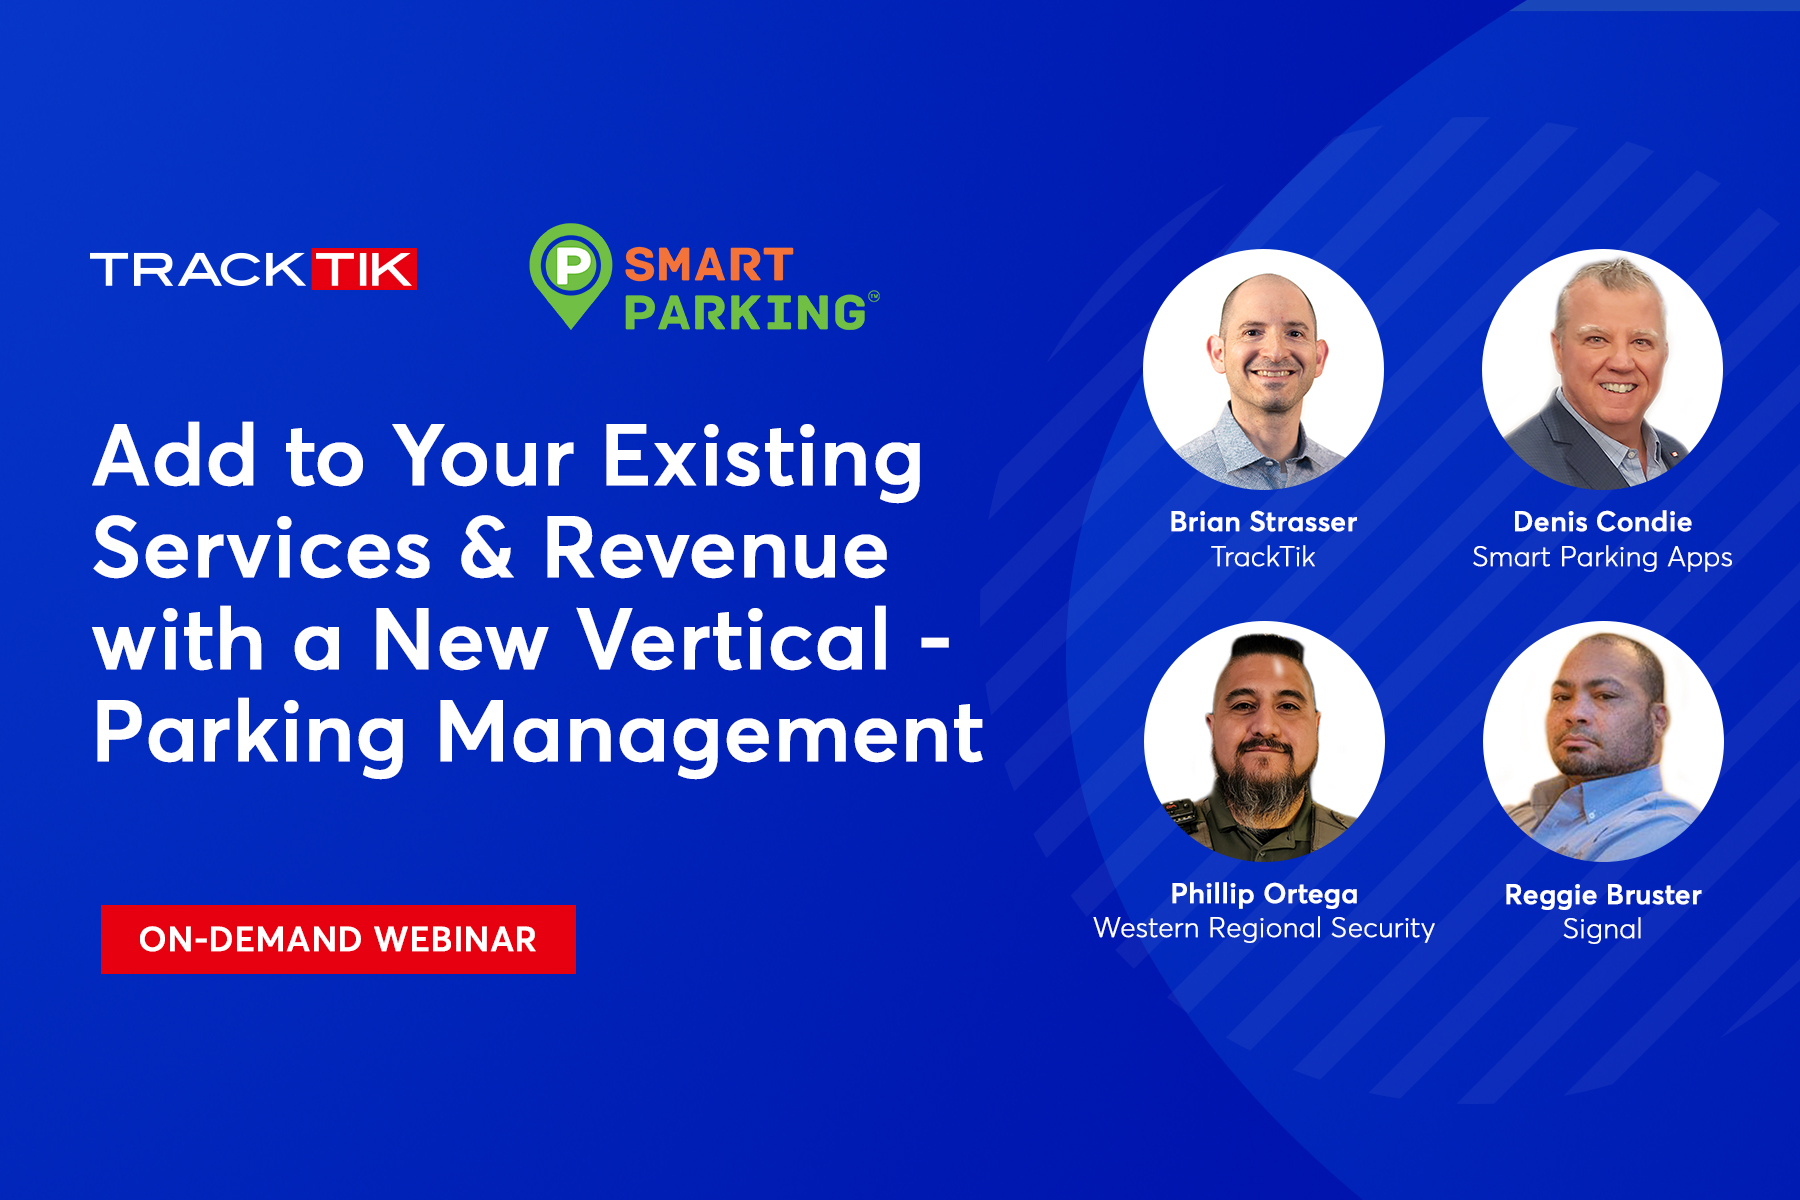Image resolution: width=1800 pixels, height=1200 pixels.
Task: Click the Smart Parking Apps company label
Action: (1602, 558)
